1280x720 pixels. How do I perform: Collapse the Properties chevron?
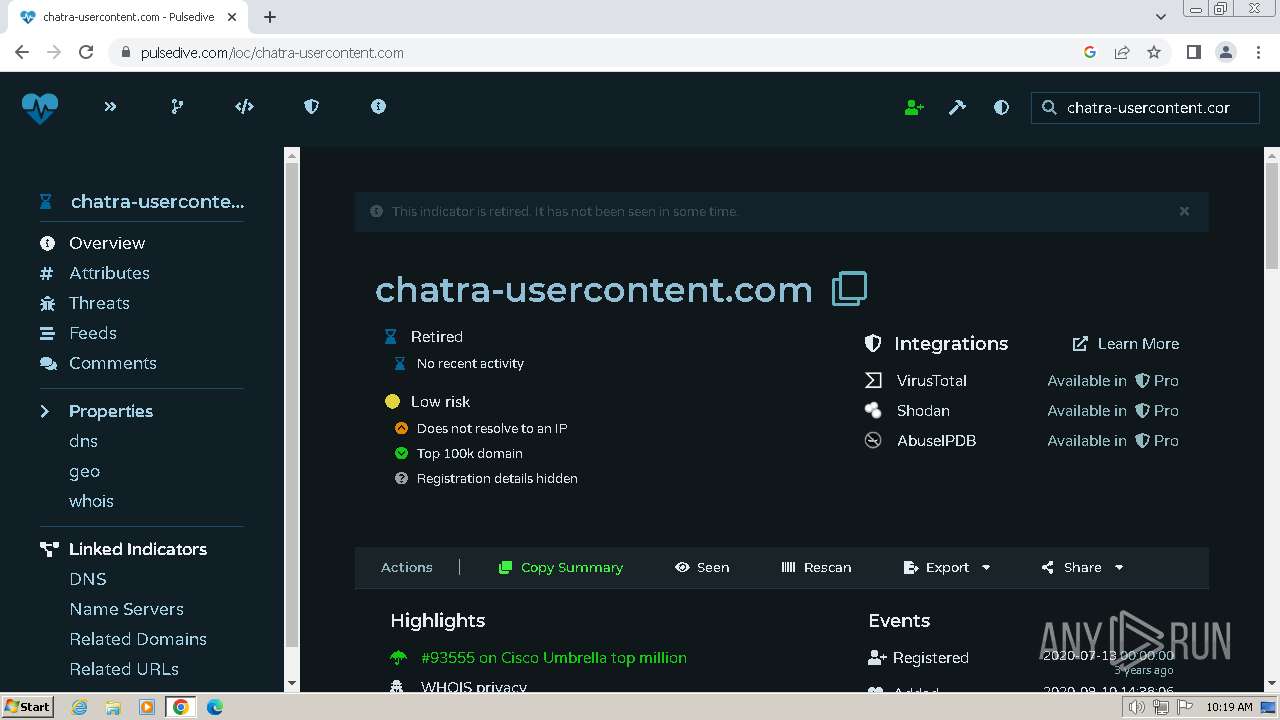[x=45, y=411]
